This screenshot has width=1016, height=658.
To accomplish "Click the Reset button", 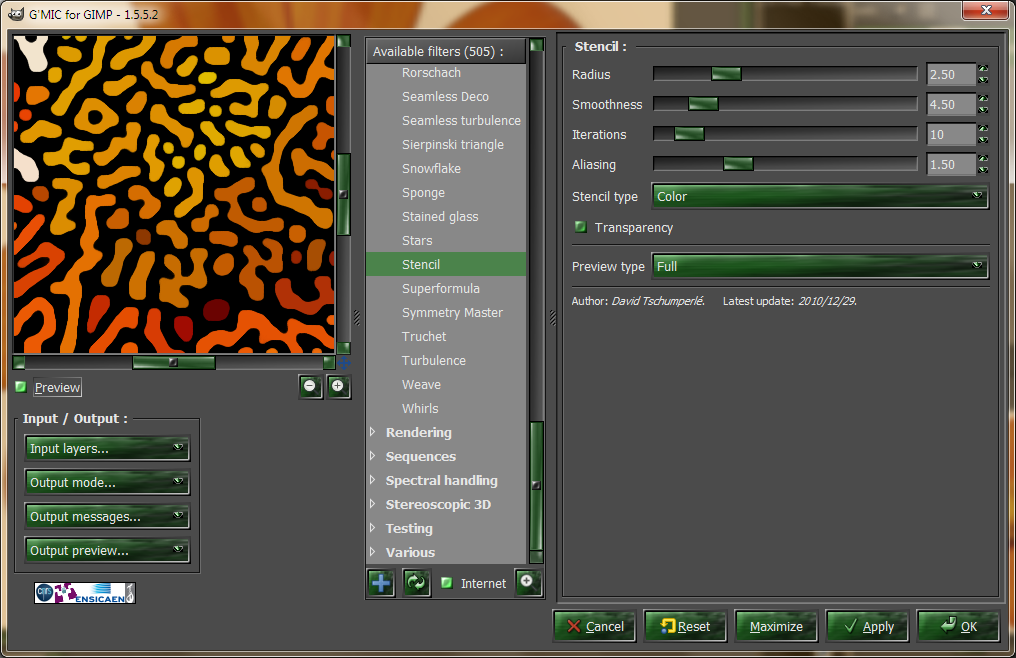I will click(x=685, y=626).
